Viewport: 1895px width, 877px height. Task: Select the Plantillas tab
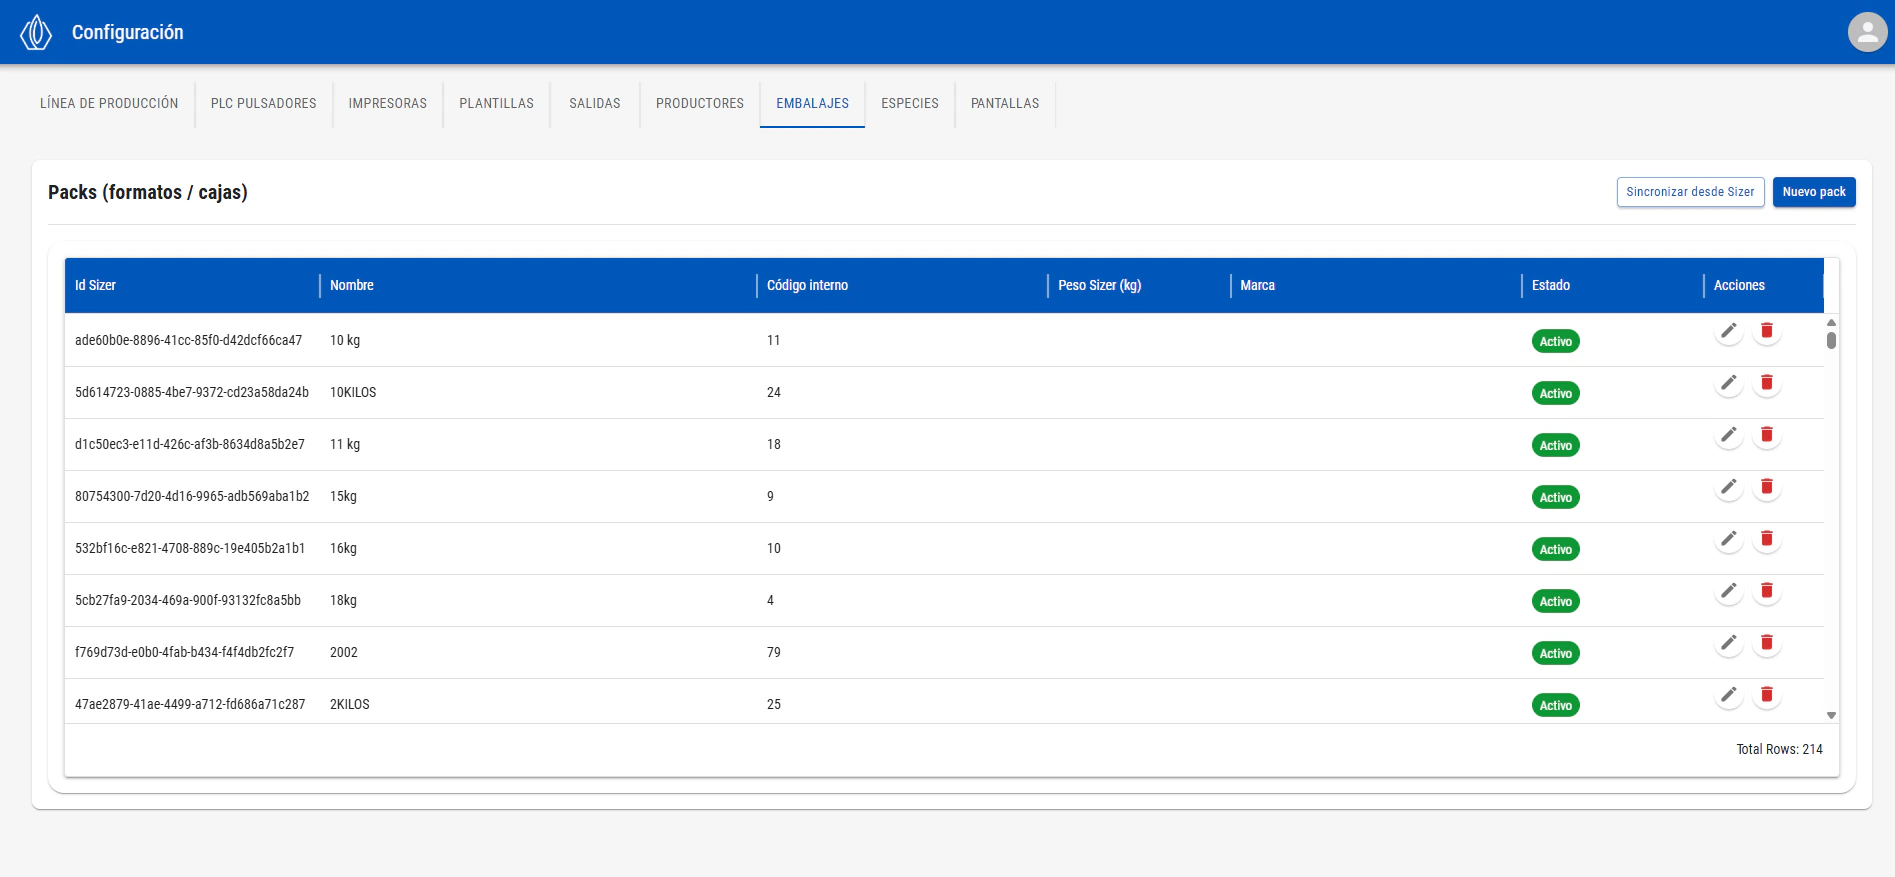[x=497, y=104]
